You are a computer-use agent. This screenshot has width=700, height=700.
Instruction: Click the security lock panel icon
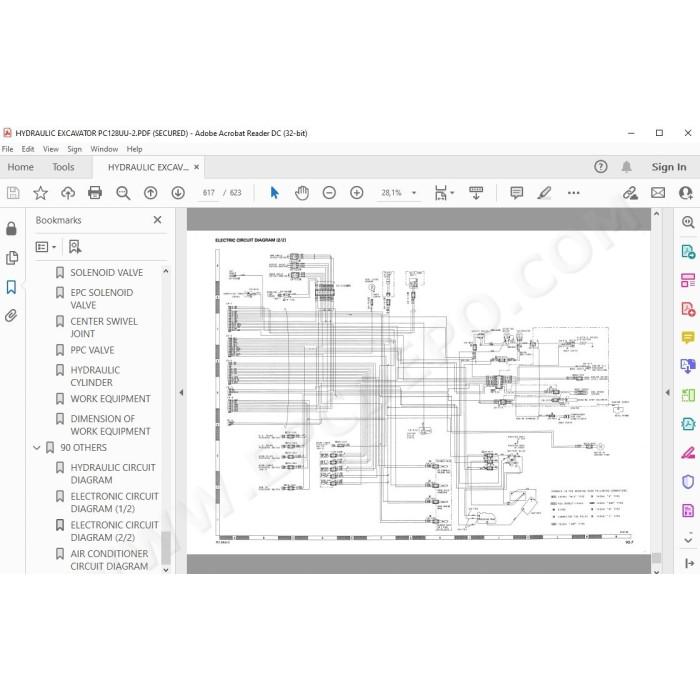(x=12, y=229)
